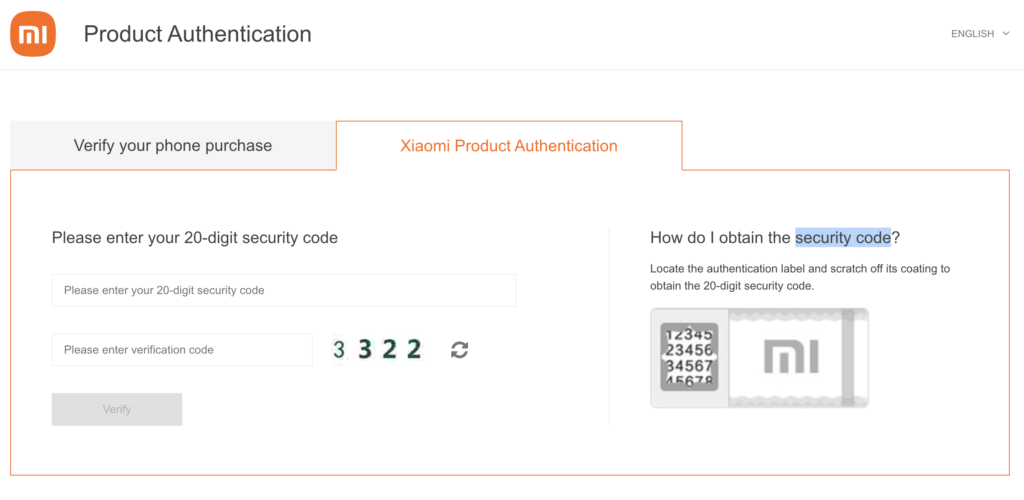Image resolution: width=1024 pixels, height=500 pixels.
Task: Click the 3322 captcha image
Action: pos(377,350)
